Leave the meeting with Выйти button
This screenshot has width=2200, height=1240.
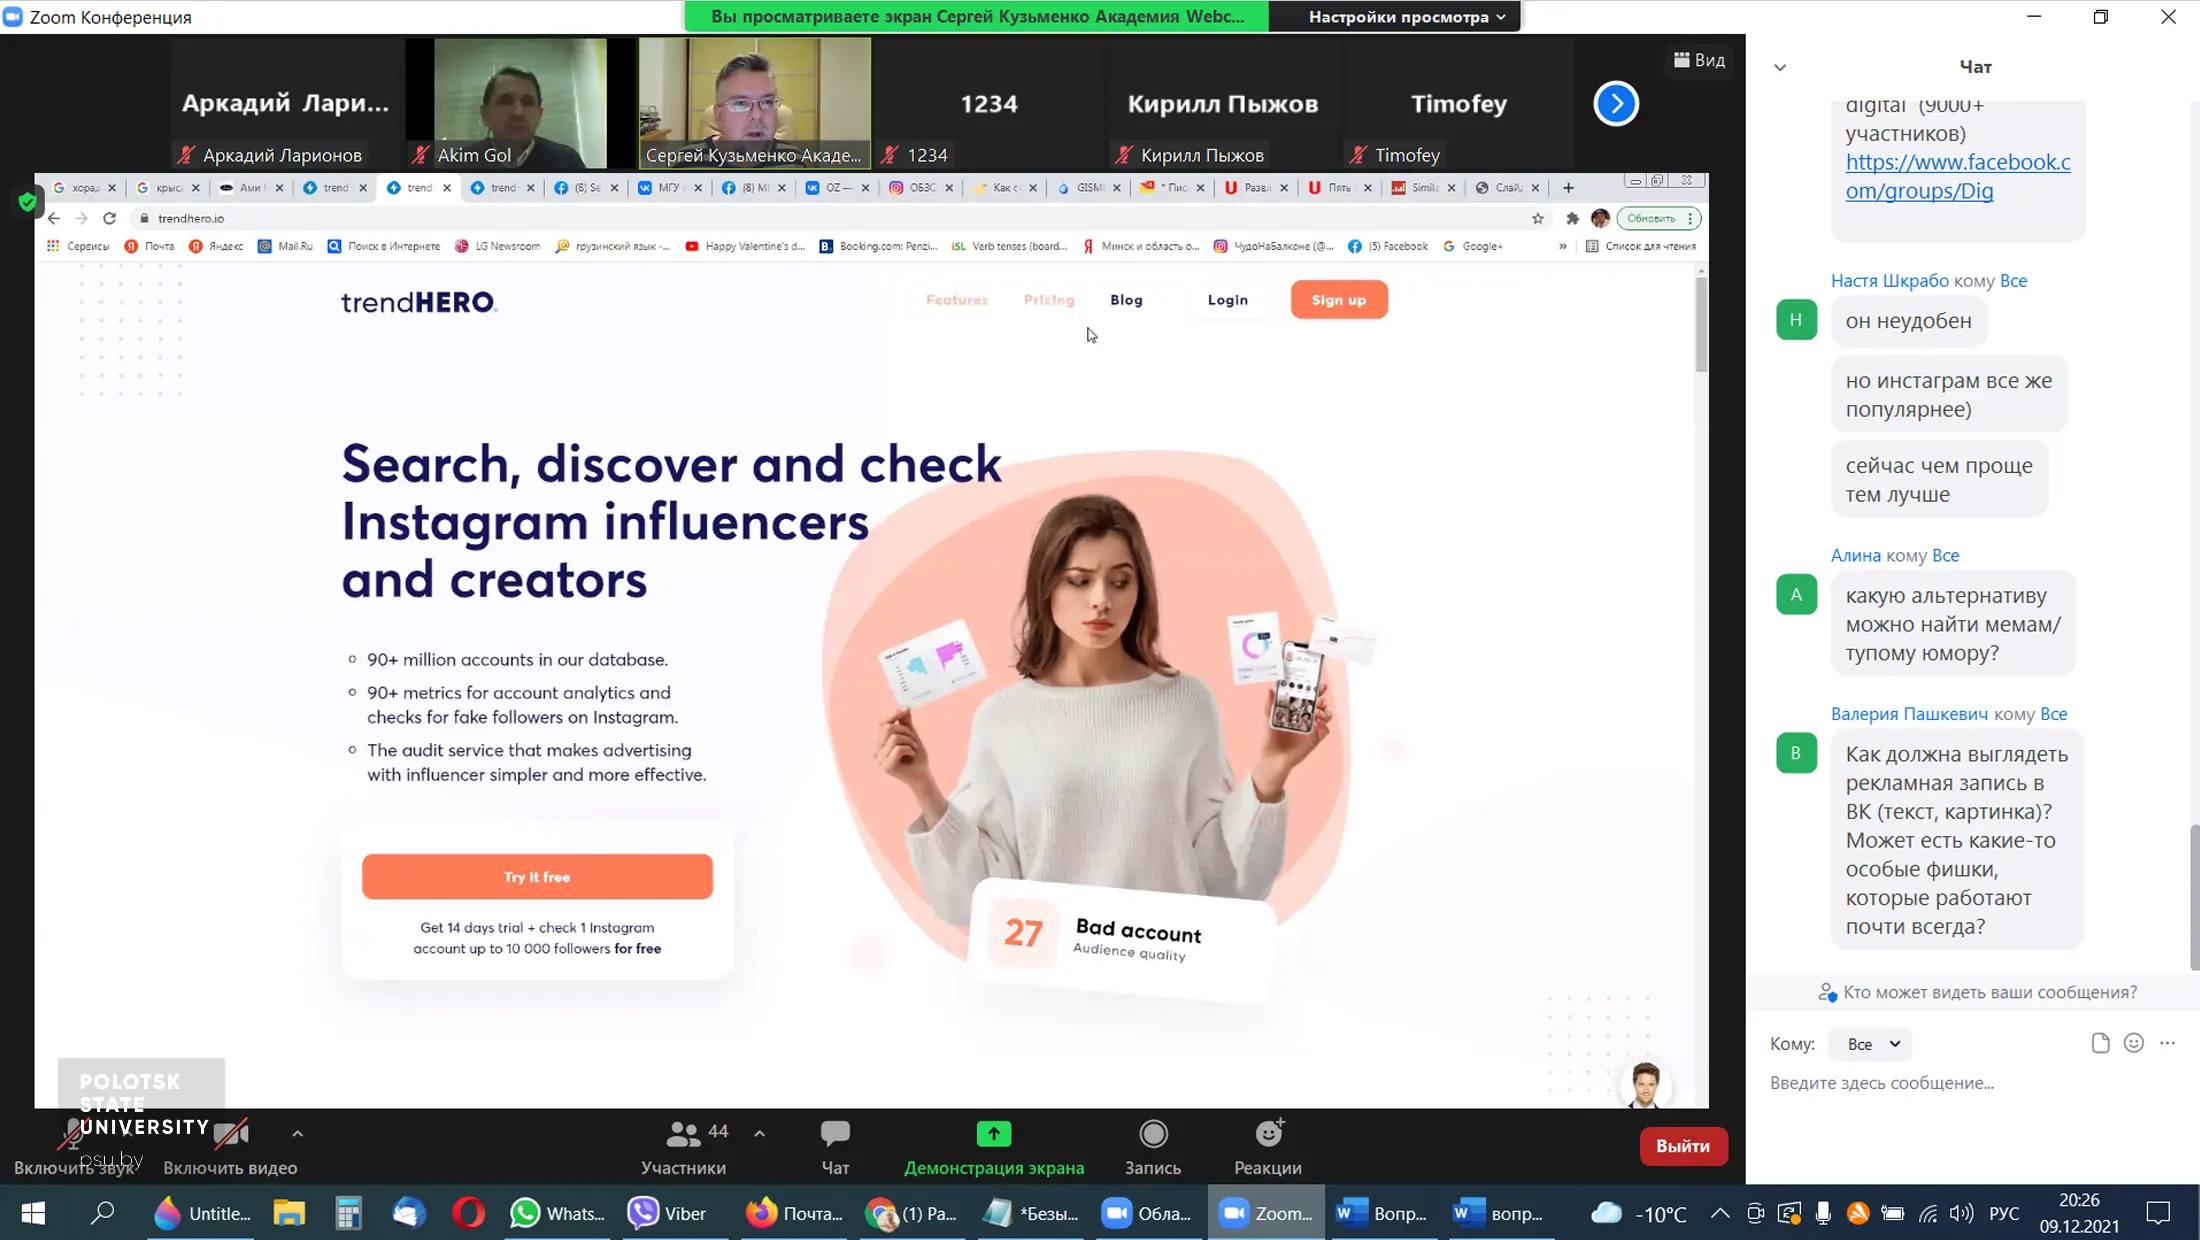tap(1683, 1146)
